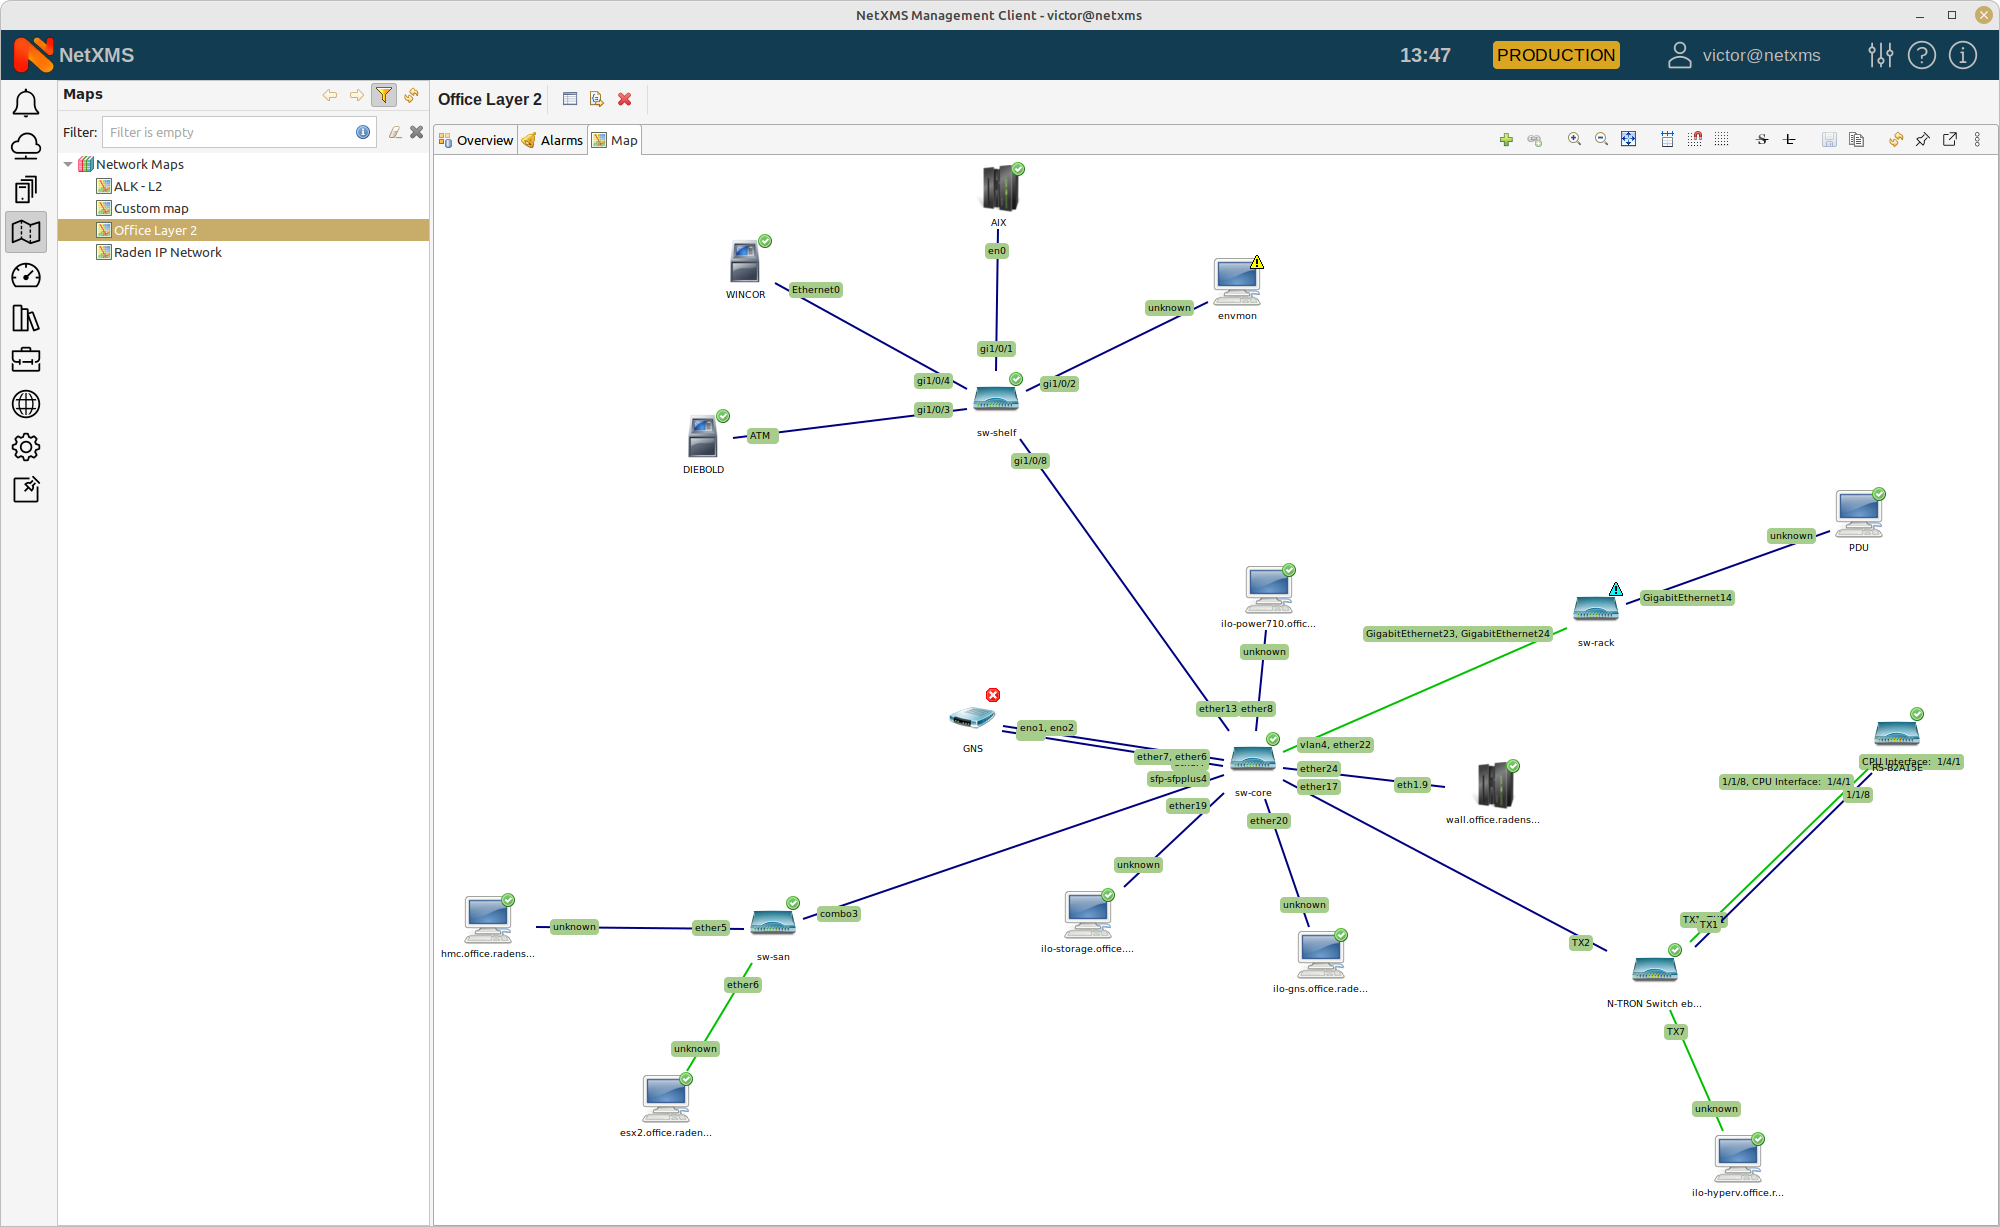The image size is (2000, 1227).
Task: Open Alarms perspective bell icon in sidebar
Action: [x=26, y=104]
